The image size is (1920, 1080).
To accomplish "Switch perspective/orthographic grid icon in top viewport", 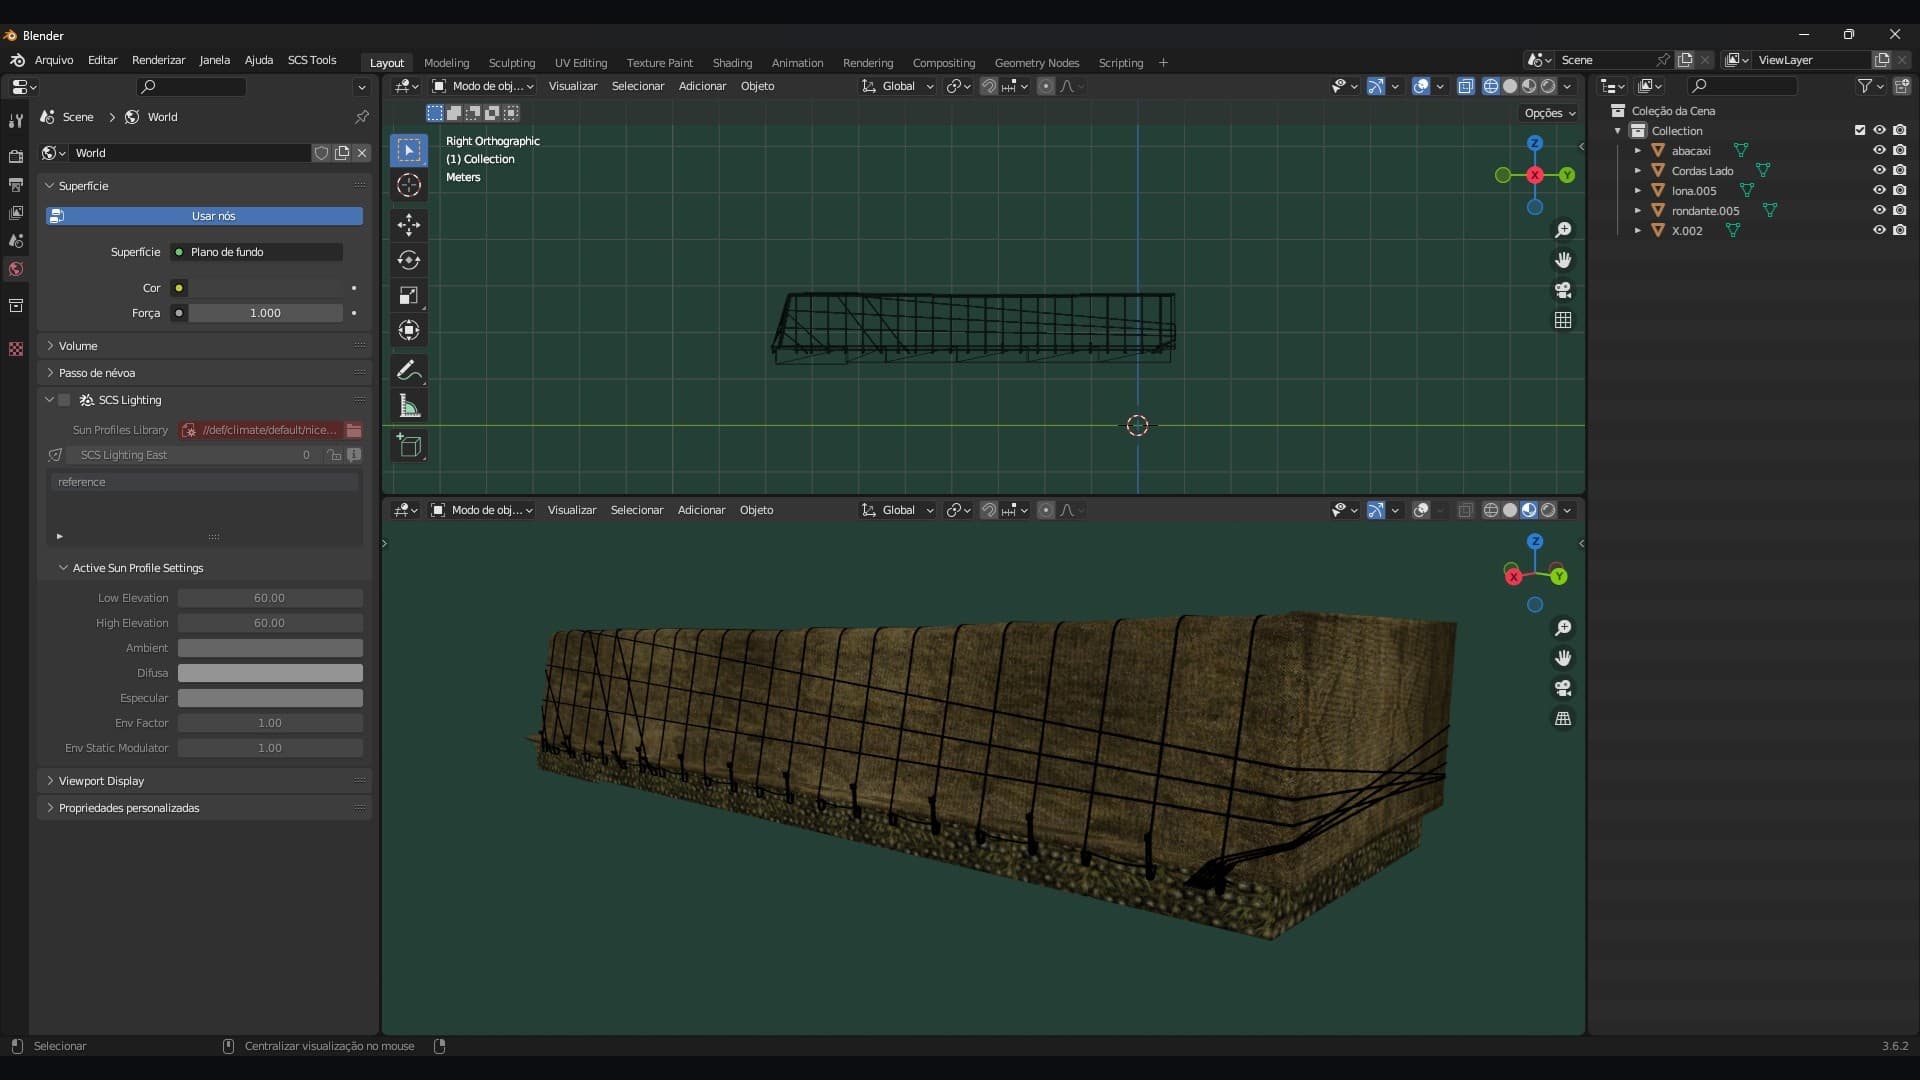I will coord(1563,320).
